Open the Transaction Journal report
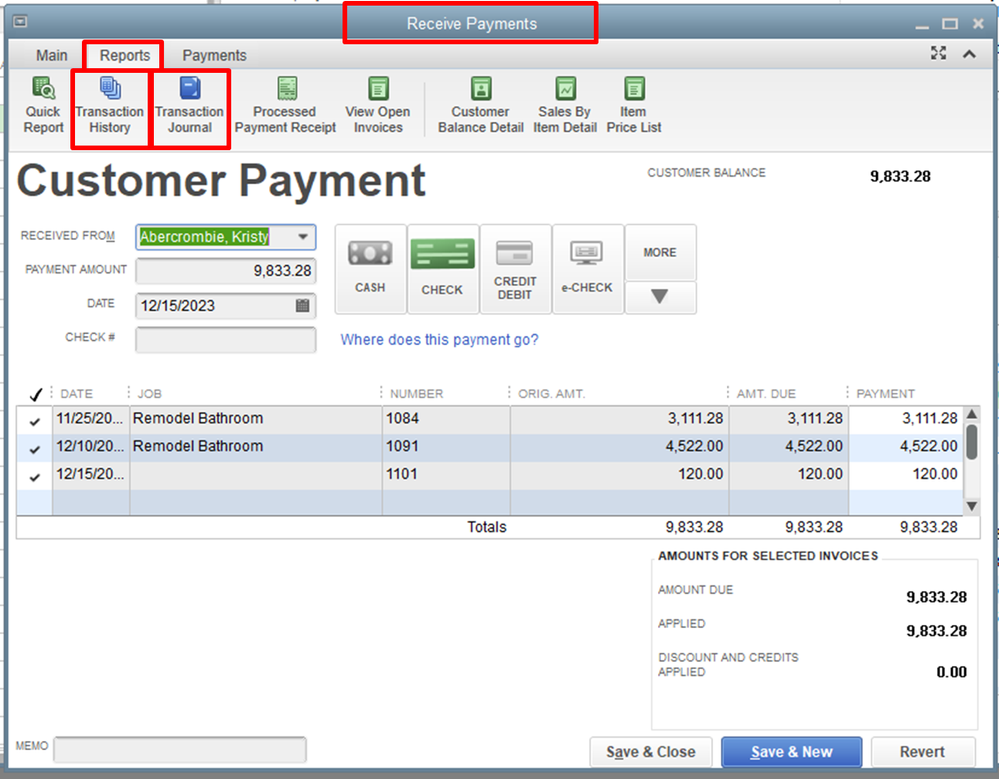Image resolution: width=999 pixels, height=779 pixels. 190,103
